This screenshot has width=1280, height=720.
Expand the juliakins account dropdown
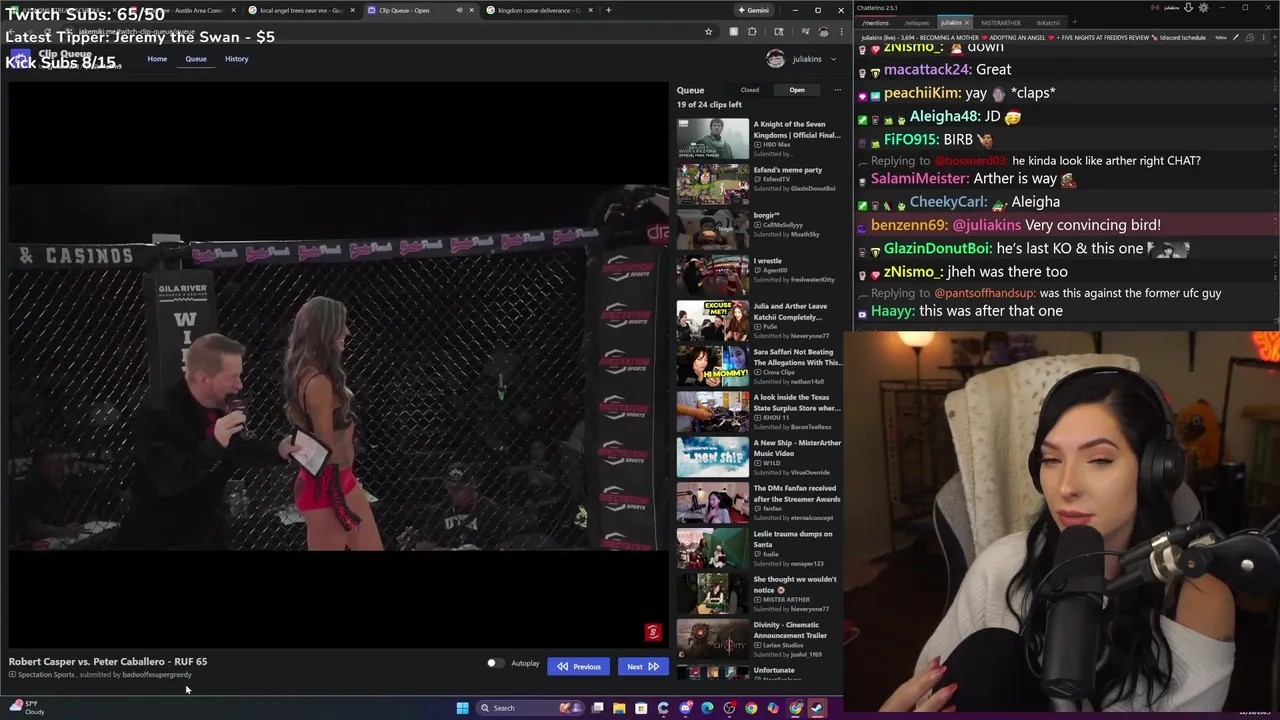802,59
